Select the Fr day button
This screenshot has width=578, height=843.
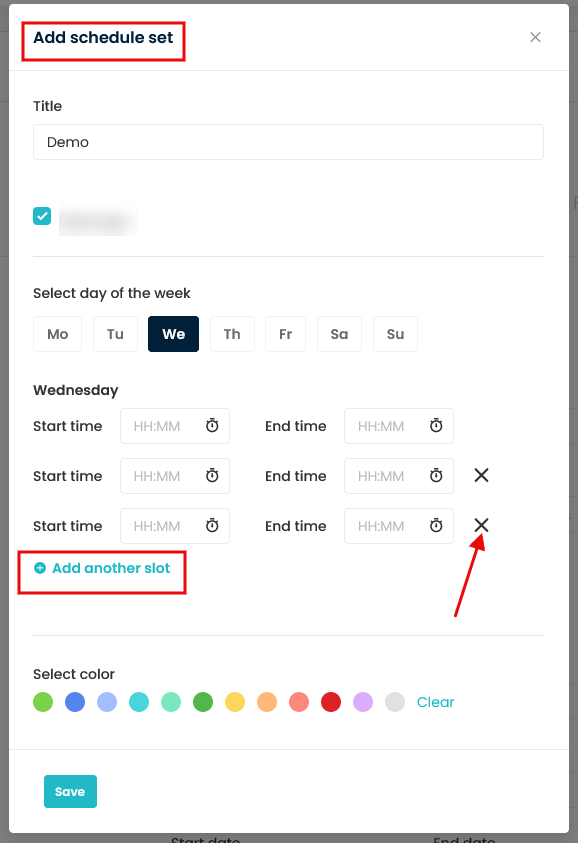[x=286, y=334]
